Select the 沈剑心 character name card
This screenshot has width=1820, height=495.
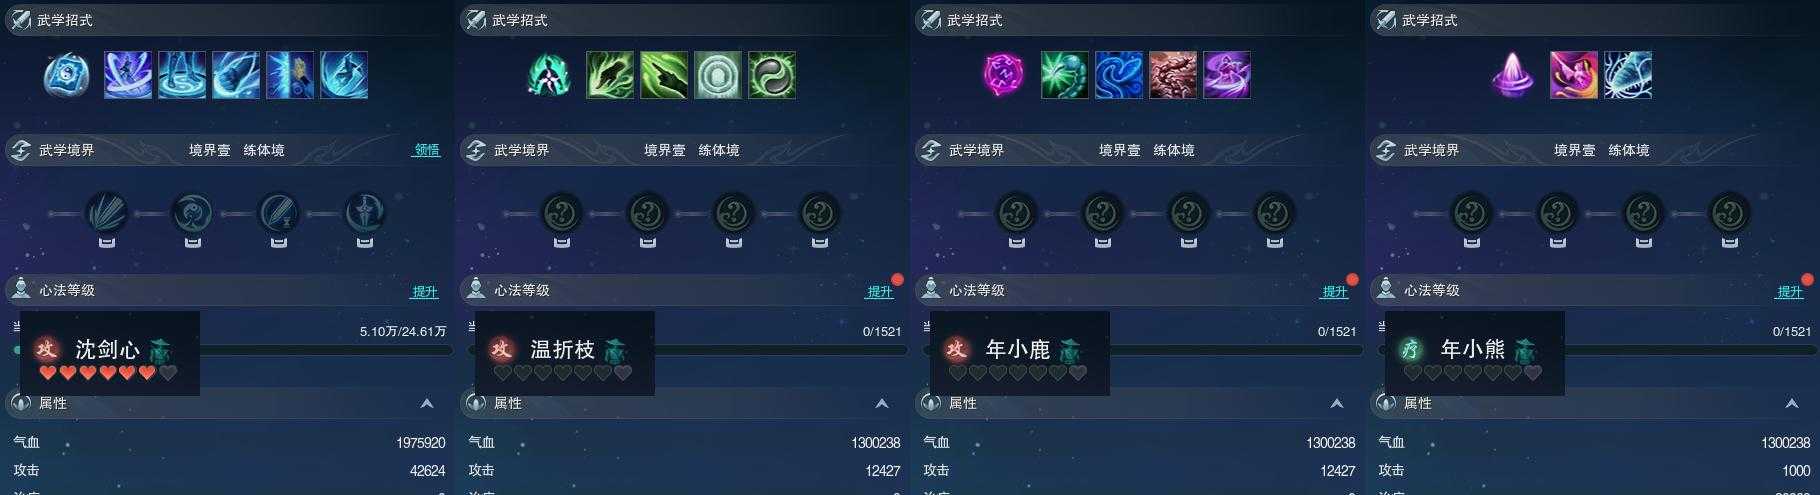point(110,353)
